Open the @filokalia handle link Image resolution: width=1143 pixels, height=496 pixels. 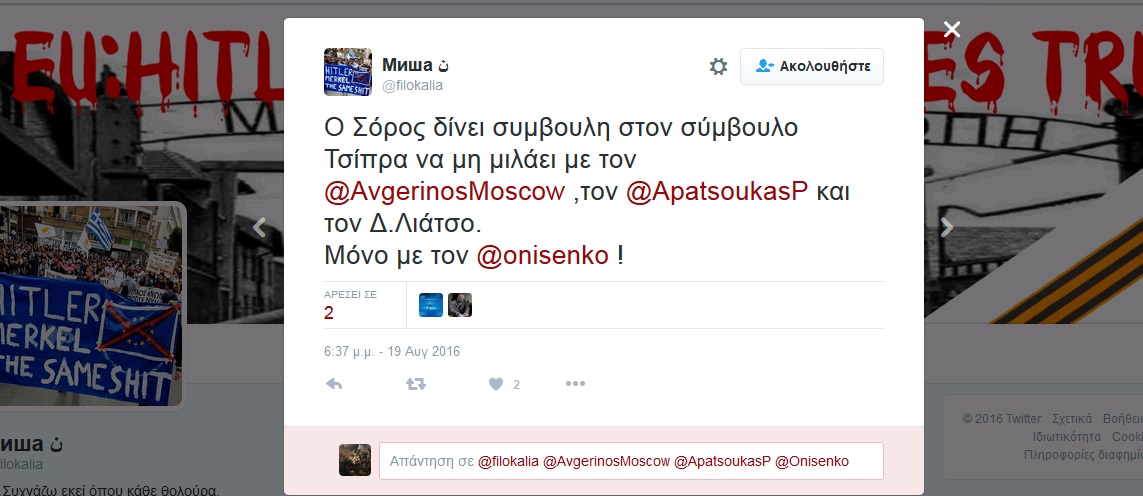pos(413,85)
